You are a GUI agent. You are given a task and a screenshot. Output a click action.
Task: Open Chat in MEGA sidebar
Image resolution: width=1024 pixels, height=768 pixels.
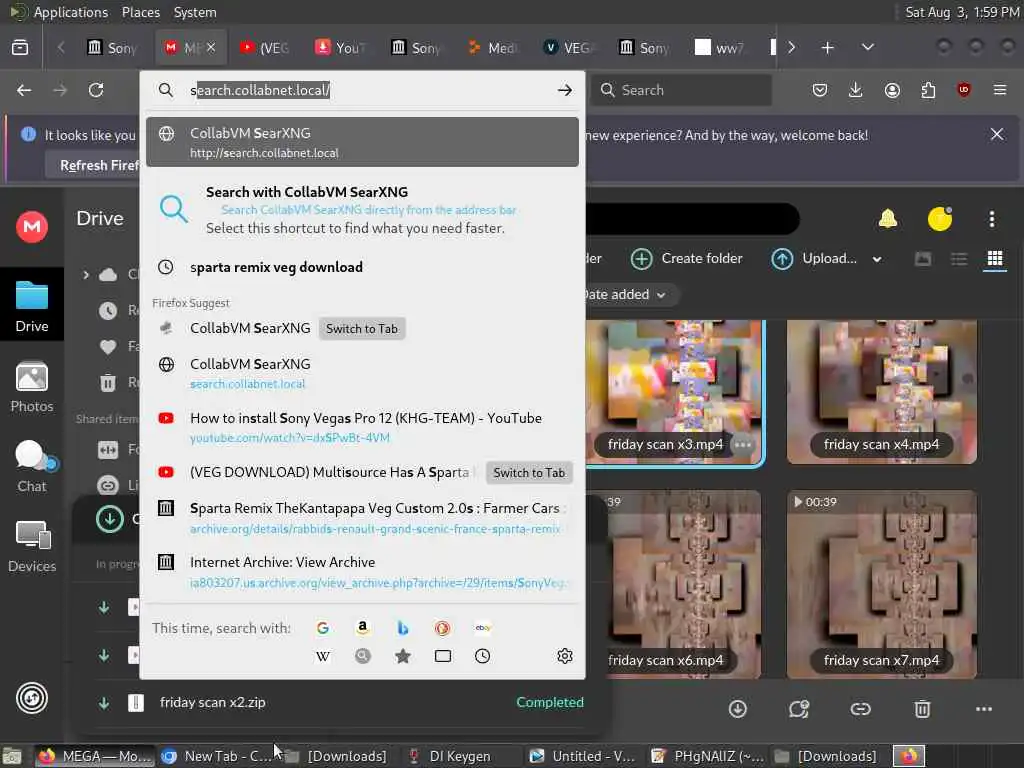[x=32, y=466]
